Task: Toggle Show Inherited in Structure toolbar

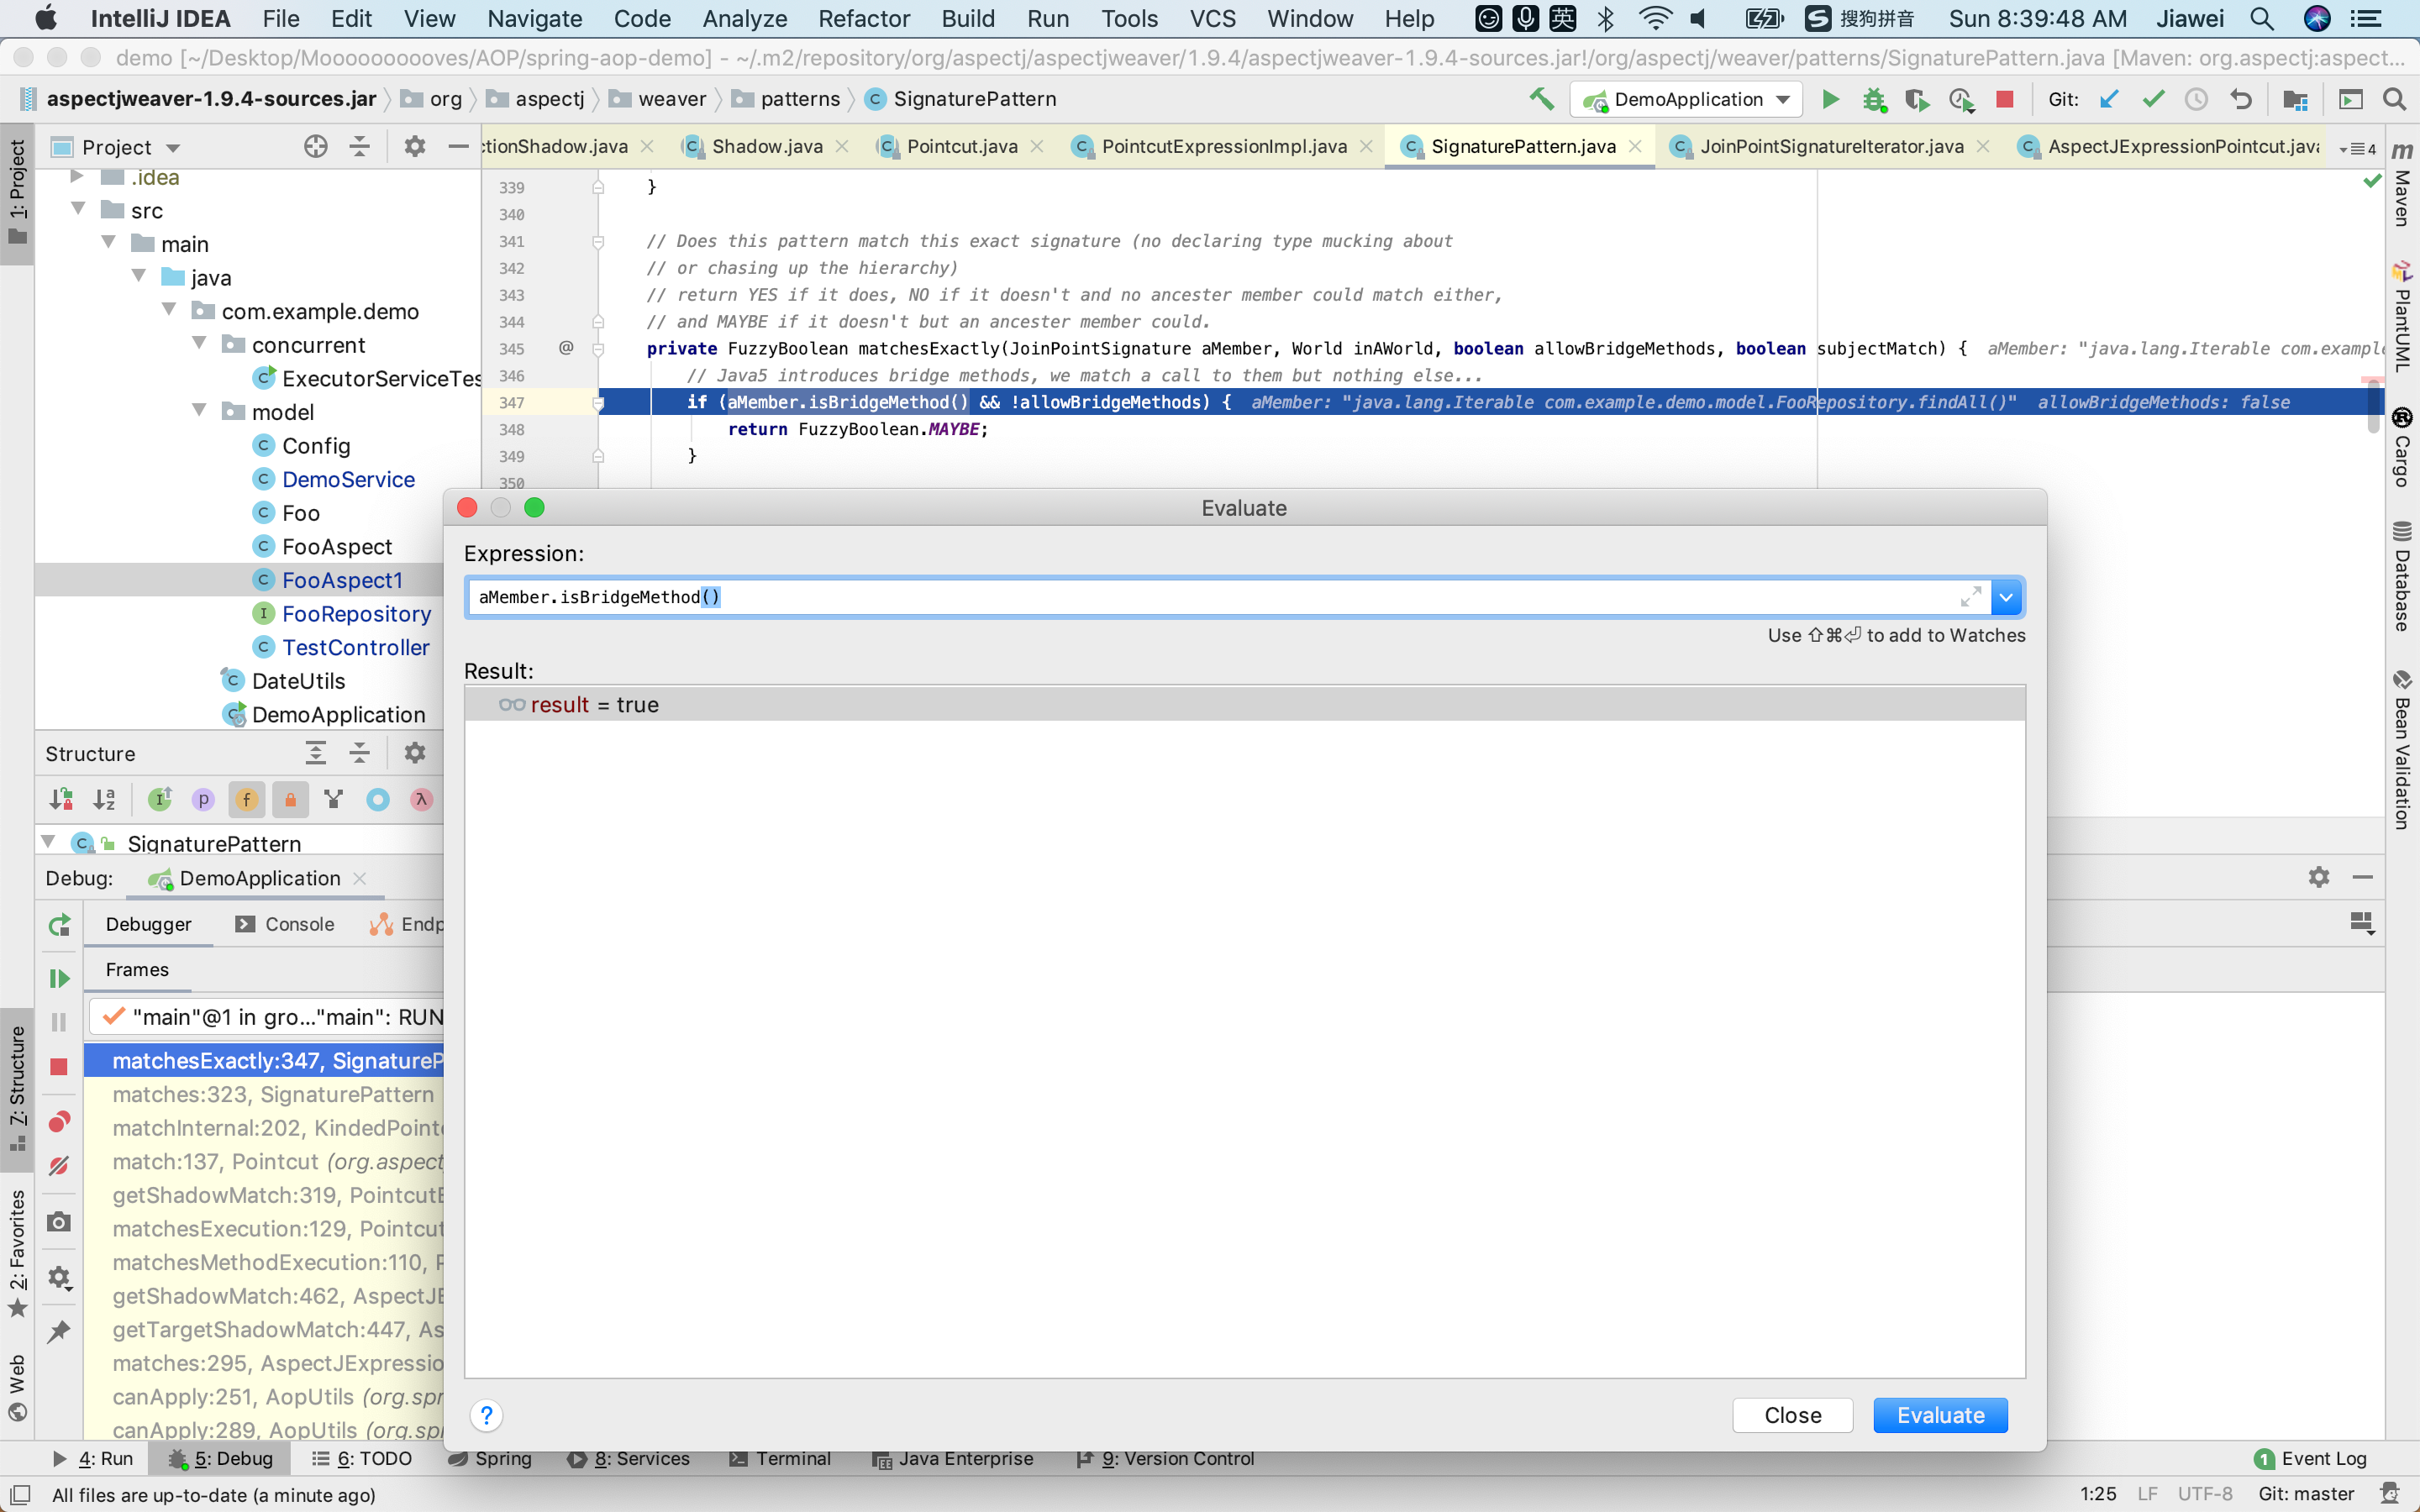Action: pyautogui.click(x=160, y=799)
